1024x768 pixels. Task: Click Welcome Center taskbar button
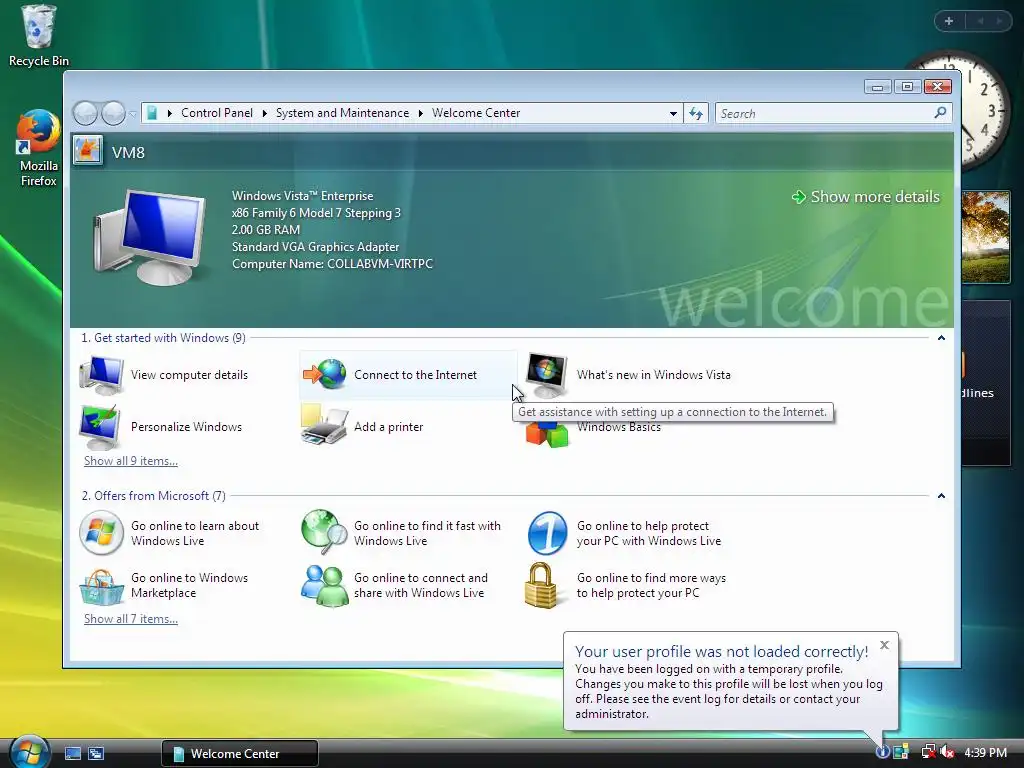(240, 754)
